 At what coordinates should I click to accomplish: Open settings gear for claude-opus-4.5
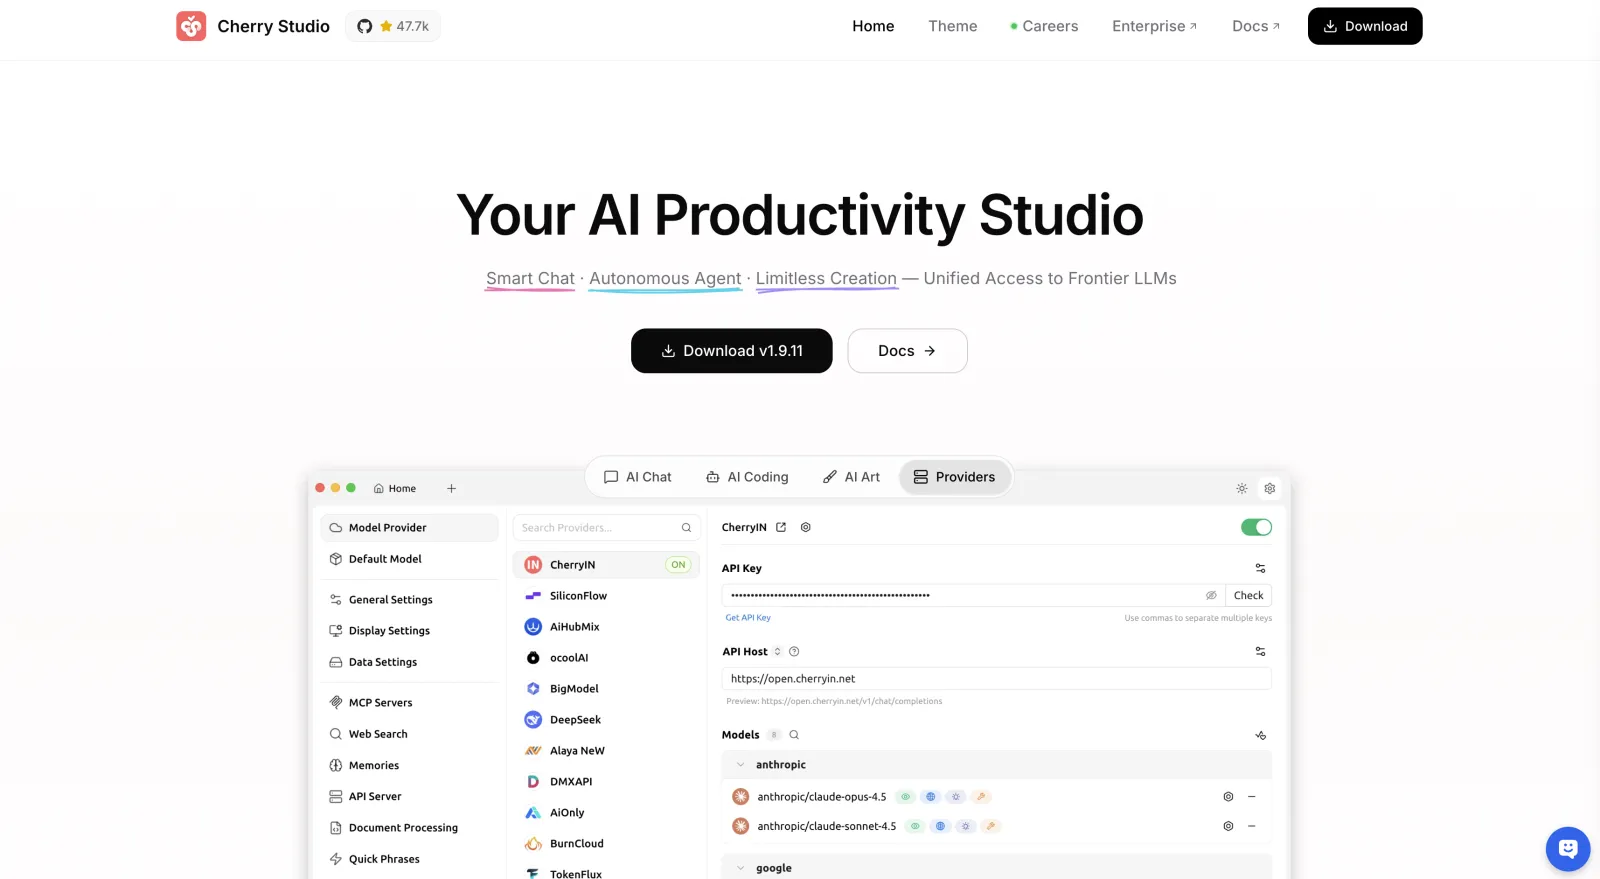point(1228,797)
